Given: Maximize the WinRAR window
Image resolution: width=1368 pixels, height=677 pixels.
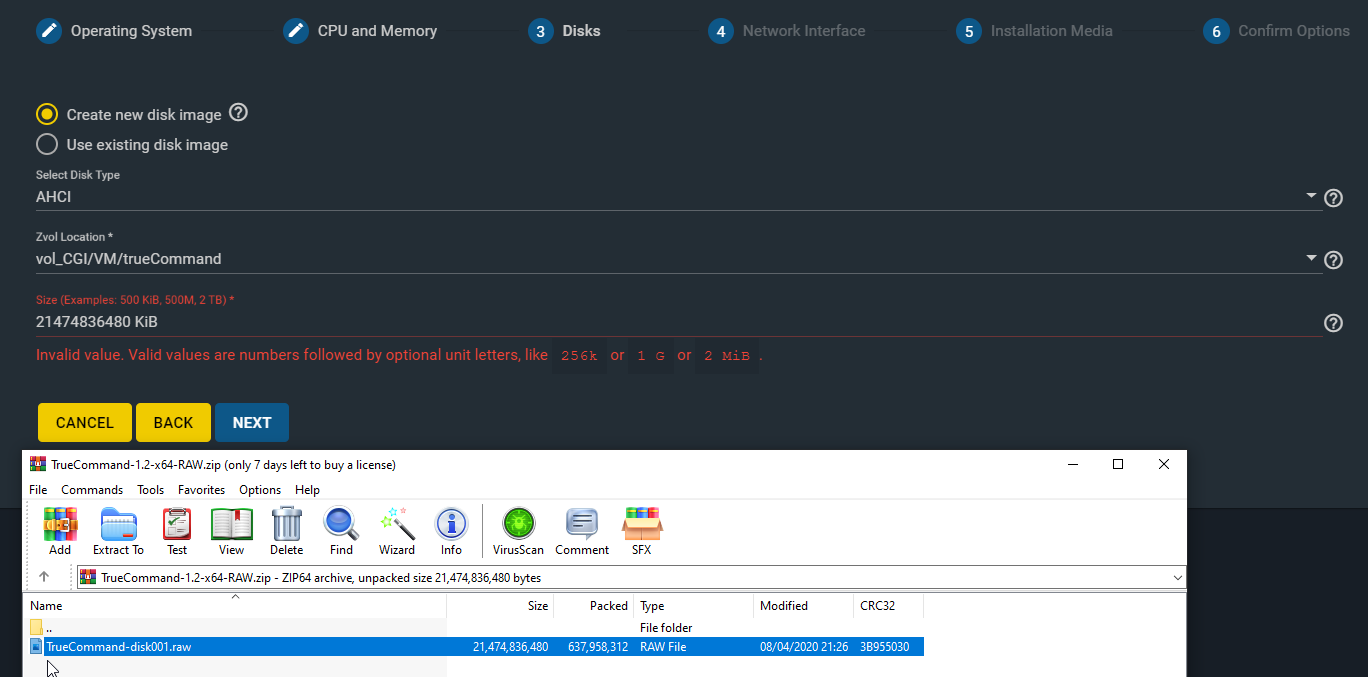Looking at the screenshot, I should 1118,464.
